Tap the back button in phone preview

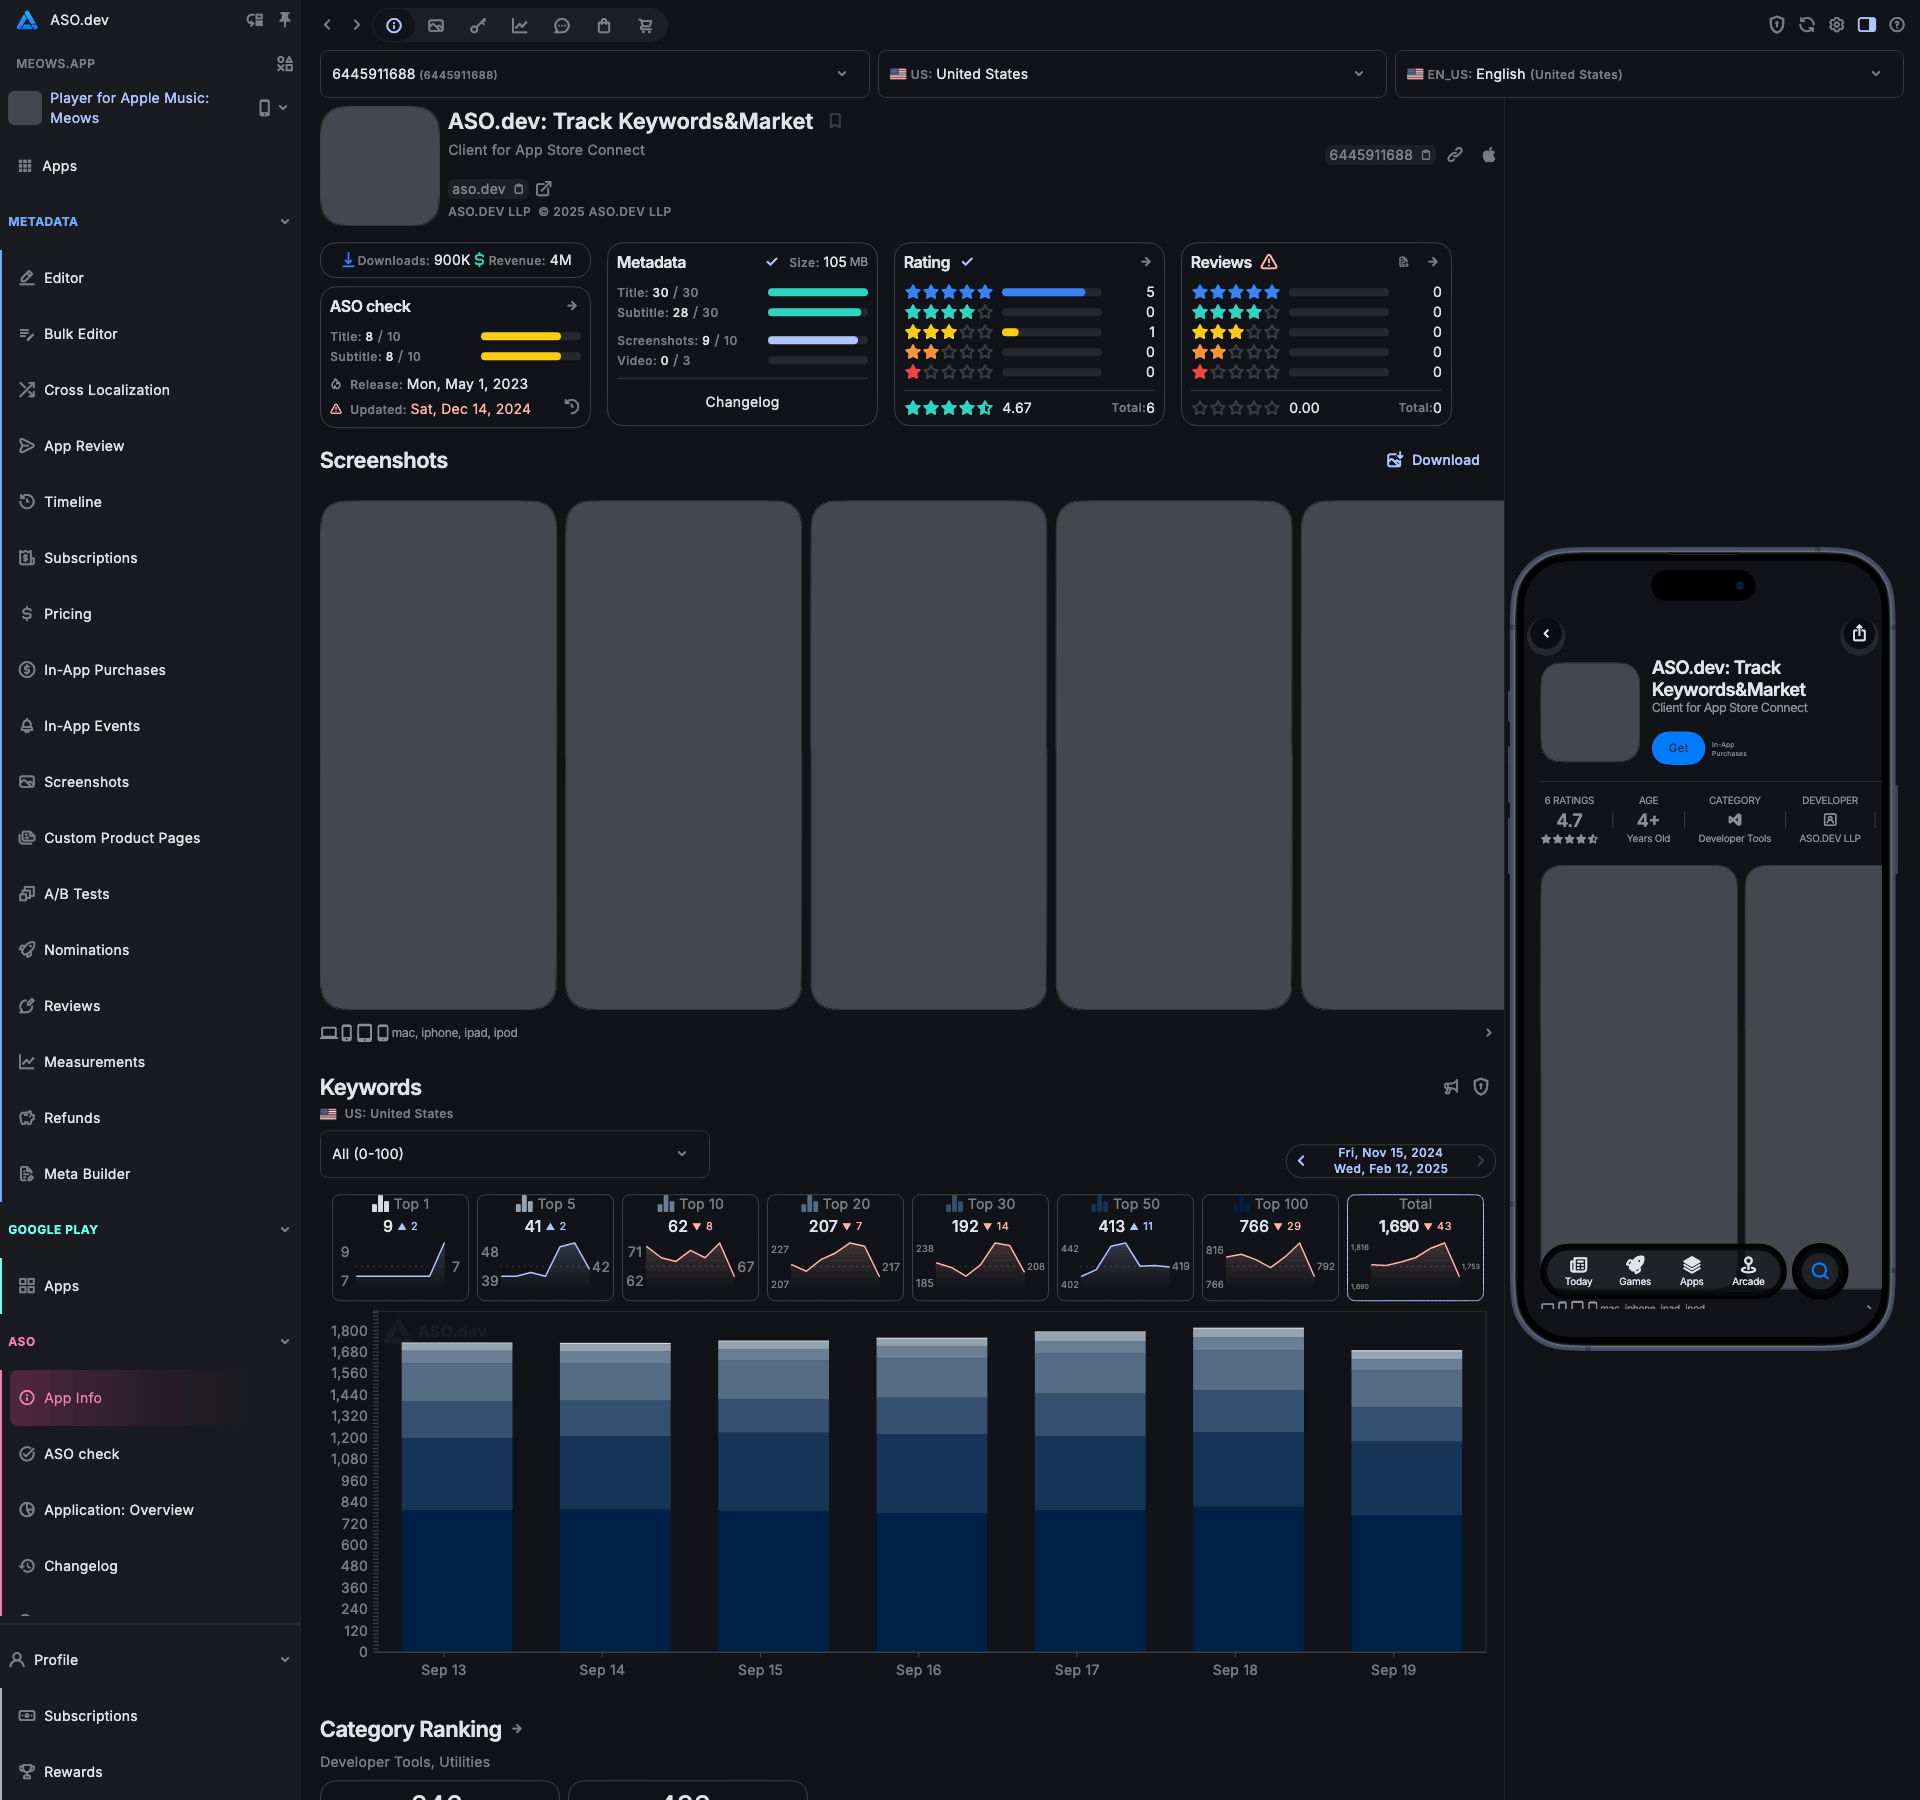(x=1546, y=634)
